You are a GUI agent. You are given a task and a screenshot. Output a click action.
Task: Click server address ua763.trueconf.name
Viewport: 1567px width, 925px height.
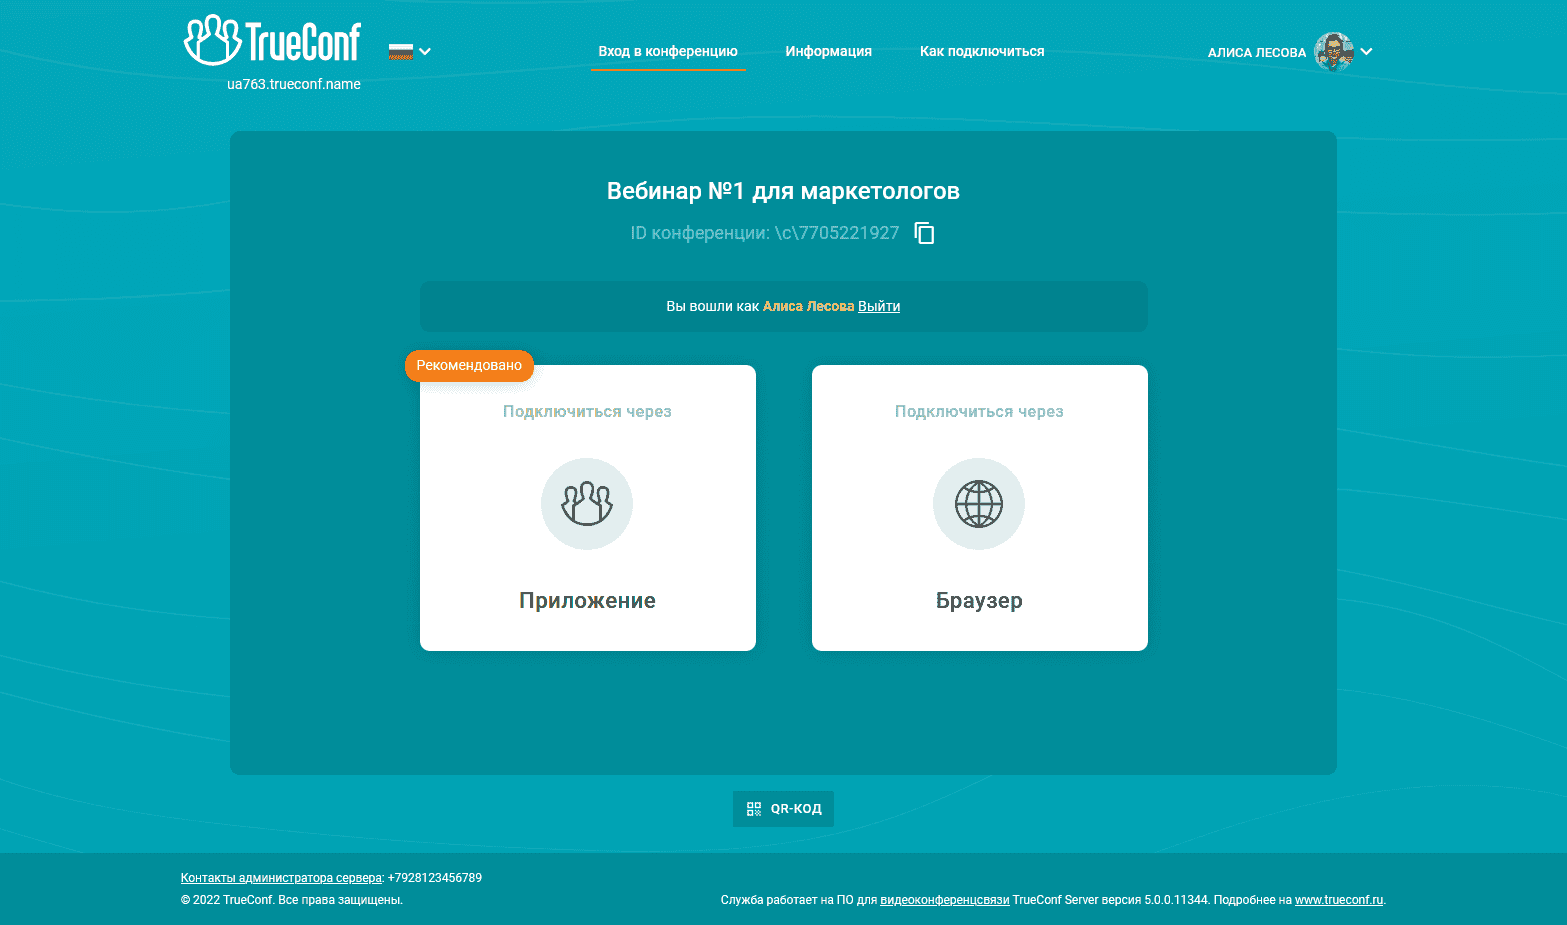point(294,84)
